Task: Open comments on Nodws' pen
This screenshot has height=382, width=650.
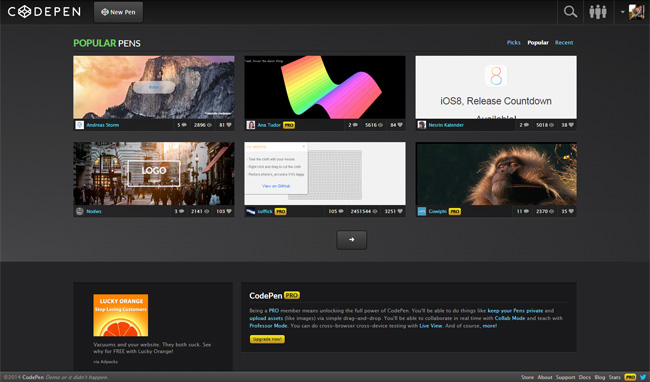Action: click(179, 211)
